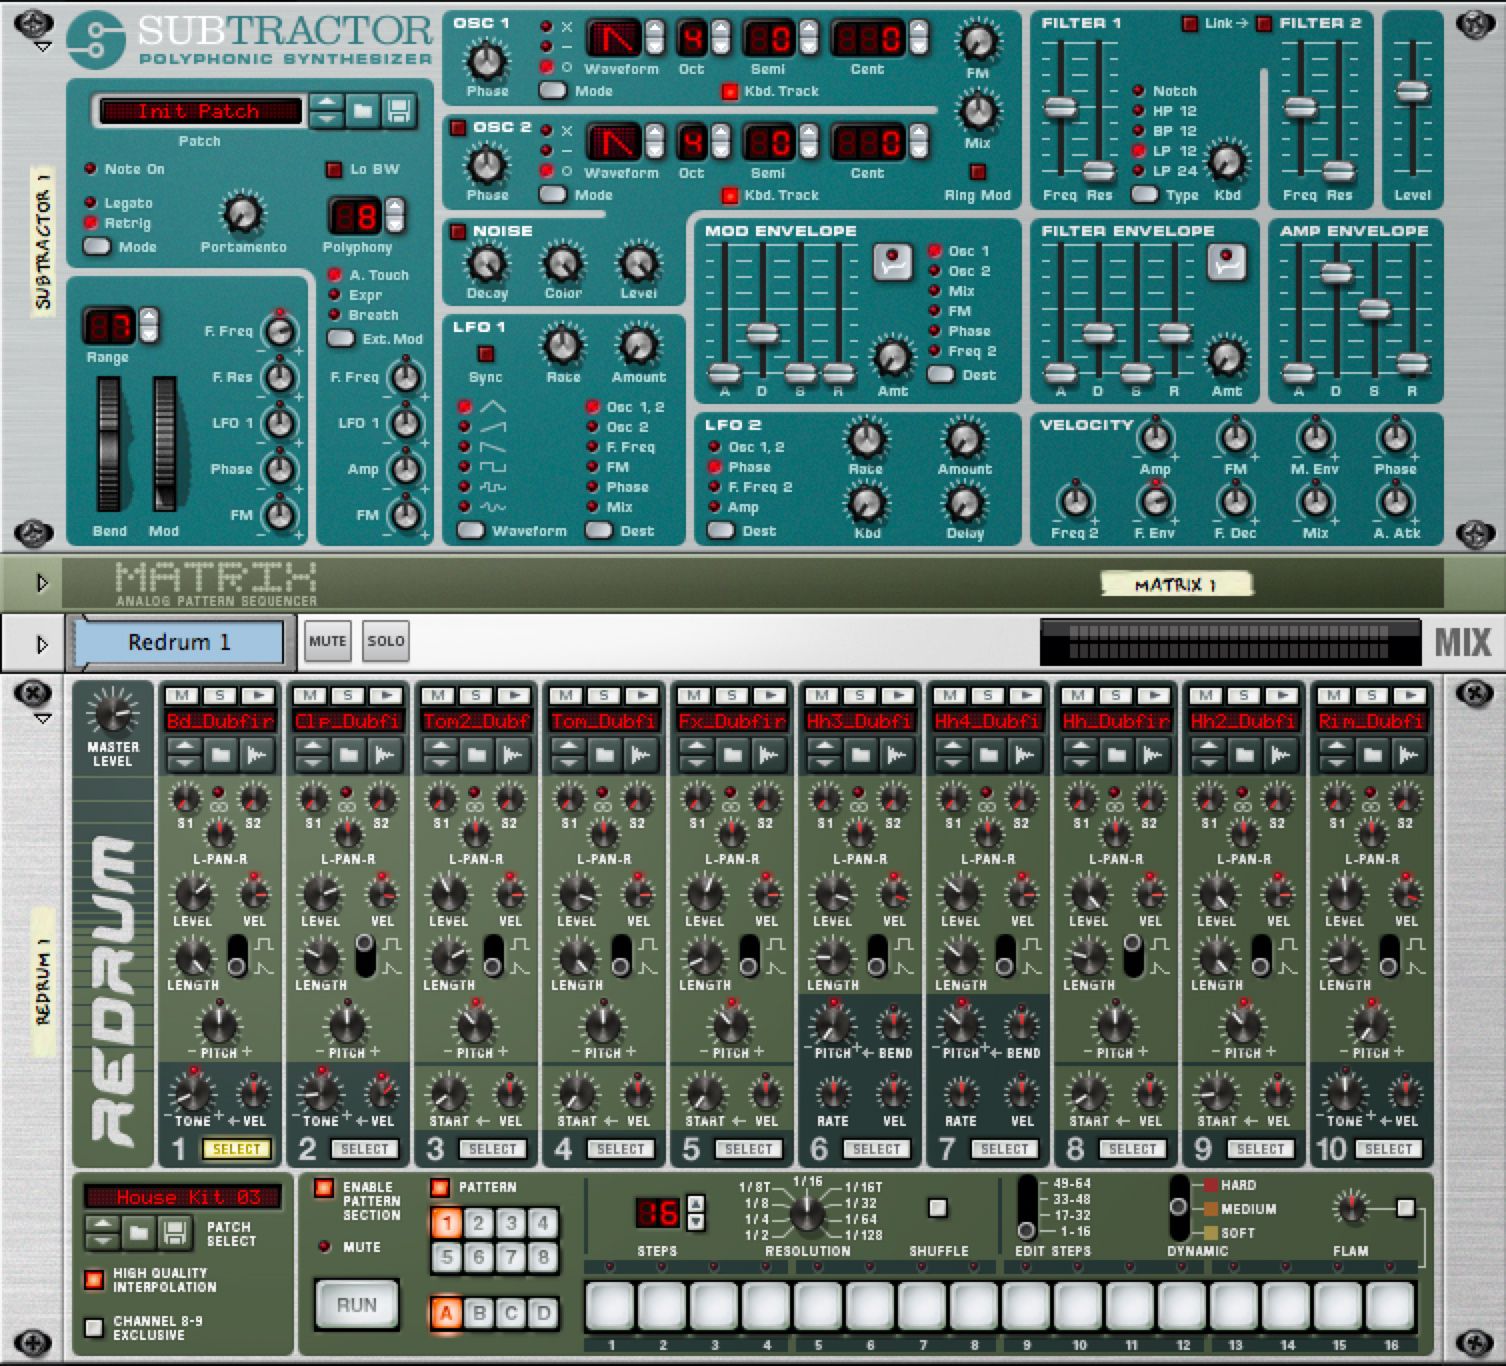Enable the Noise generator button
Image resolution: width=1506 pixels, height=1366 pixels.
(x=458, y=232)
